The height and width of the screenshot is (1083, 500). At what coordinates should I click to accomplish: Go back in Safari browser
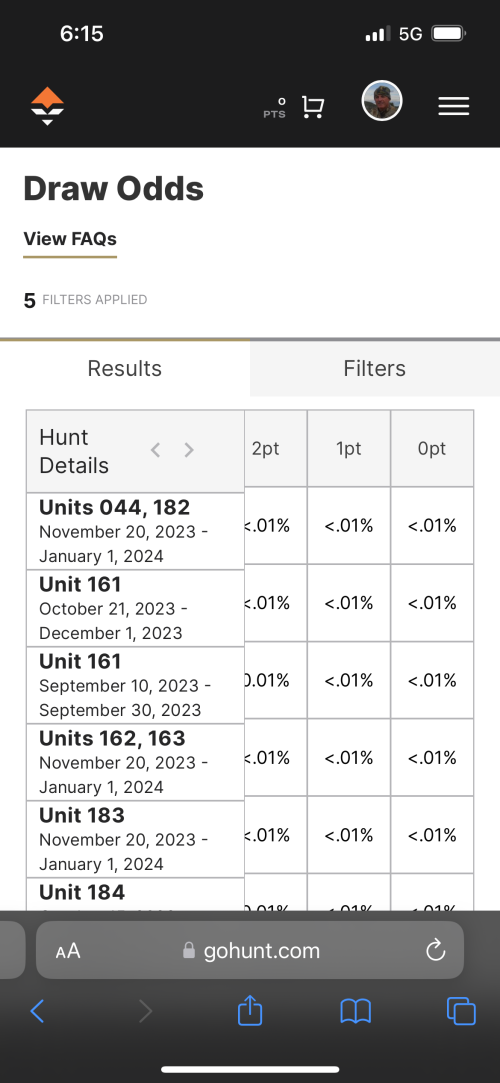[x=37, y=1012]
